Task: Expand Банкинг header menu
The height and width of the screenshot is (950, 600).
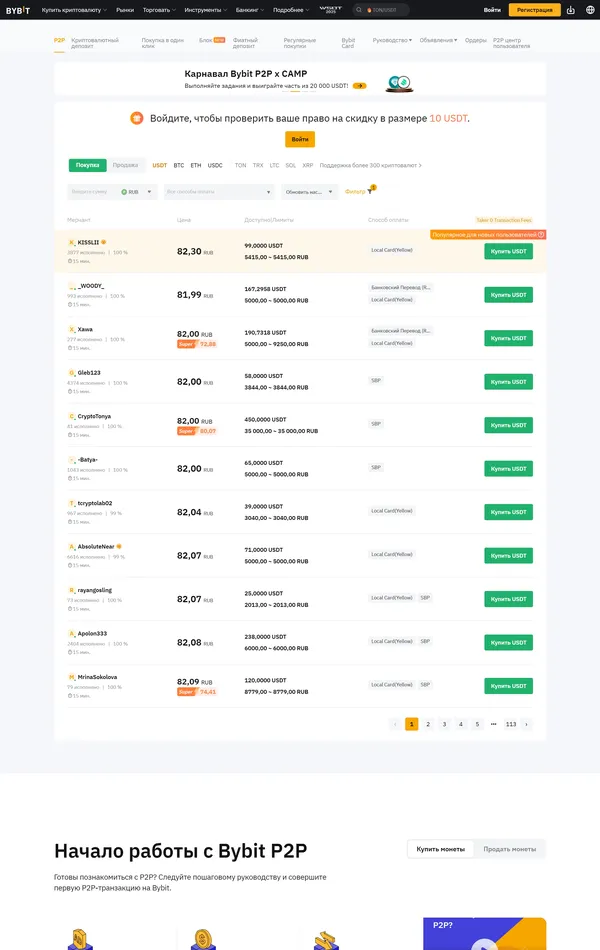Action: point(250,10)
